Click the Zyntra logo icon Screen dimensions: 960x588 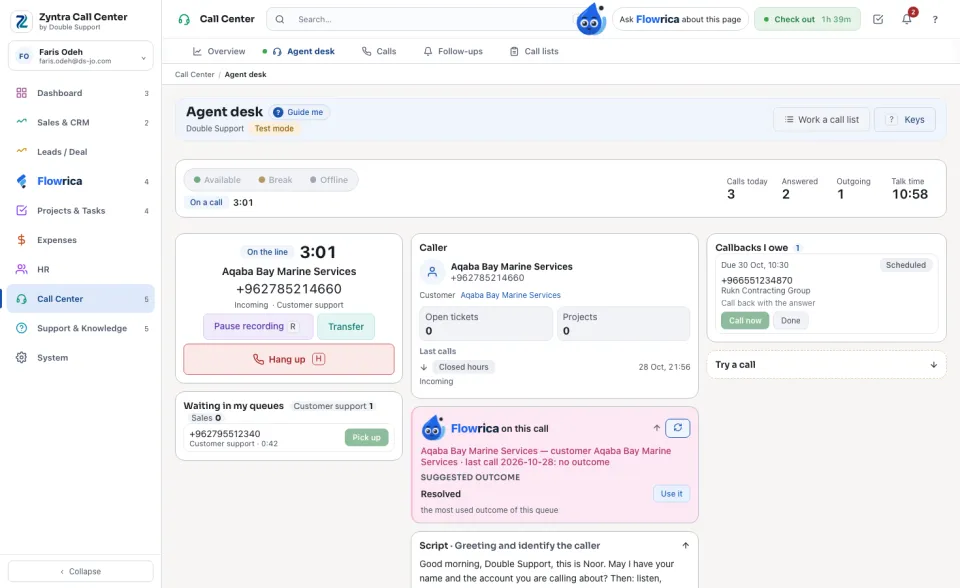(21, 21)
